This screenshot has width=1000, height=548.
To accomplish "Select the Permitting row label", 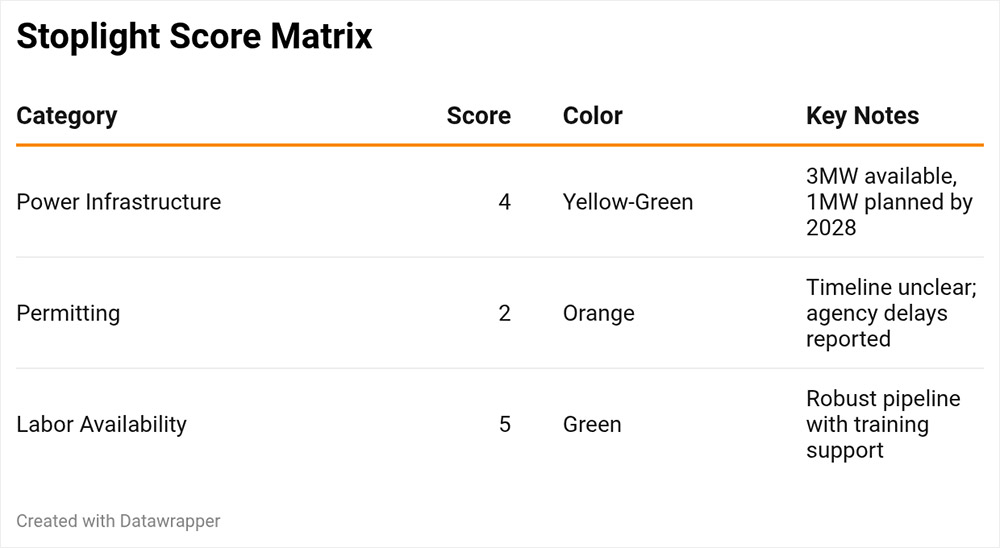I will [68, 313].
